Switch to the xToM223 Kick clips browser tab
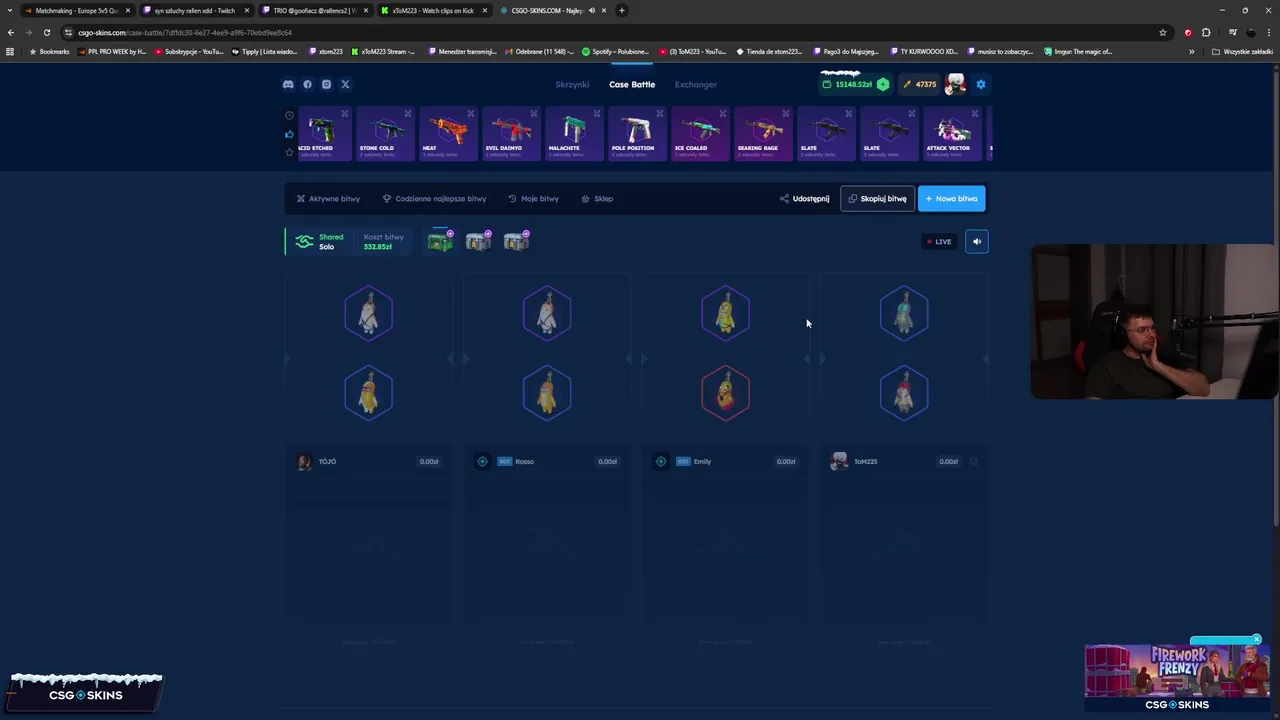Image resolution: width=1280 pixels, height=720 pixels. point(433,10)
